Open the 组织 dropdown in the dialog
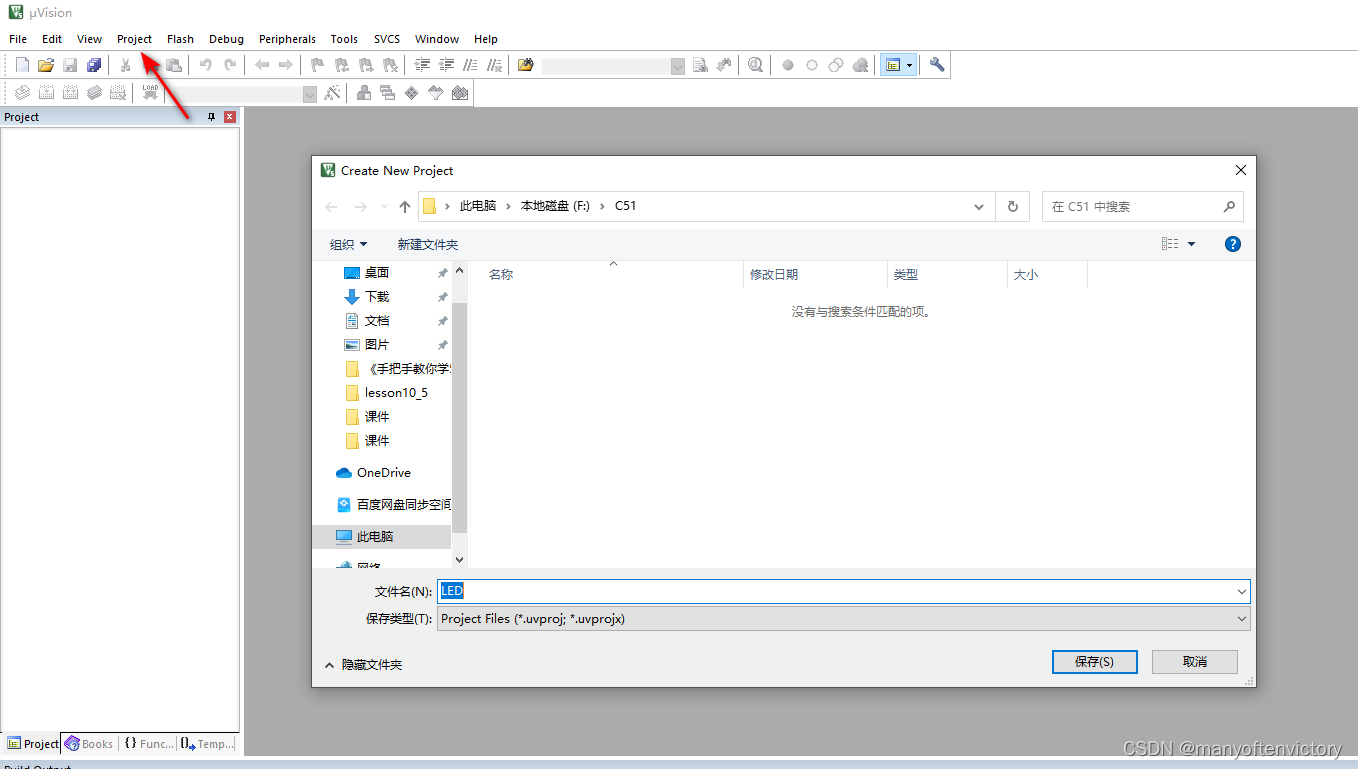This screenshot has width=1358, height=769. (x=349, y=244)
